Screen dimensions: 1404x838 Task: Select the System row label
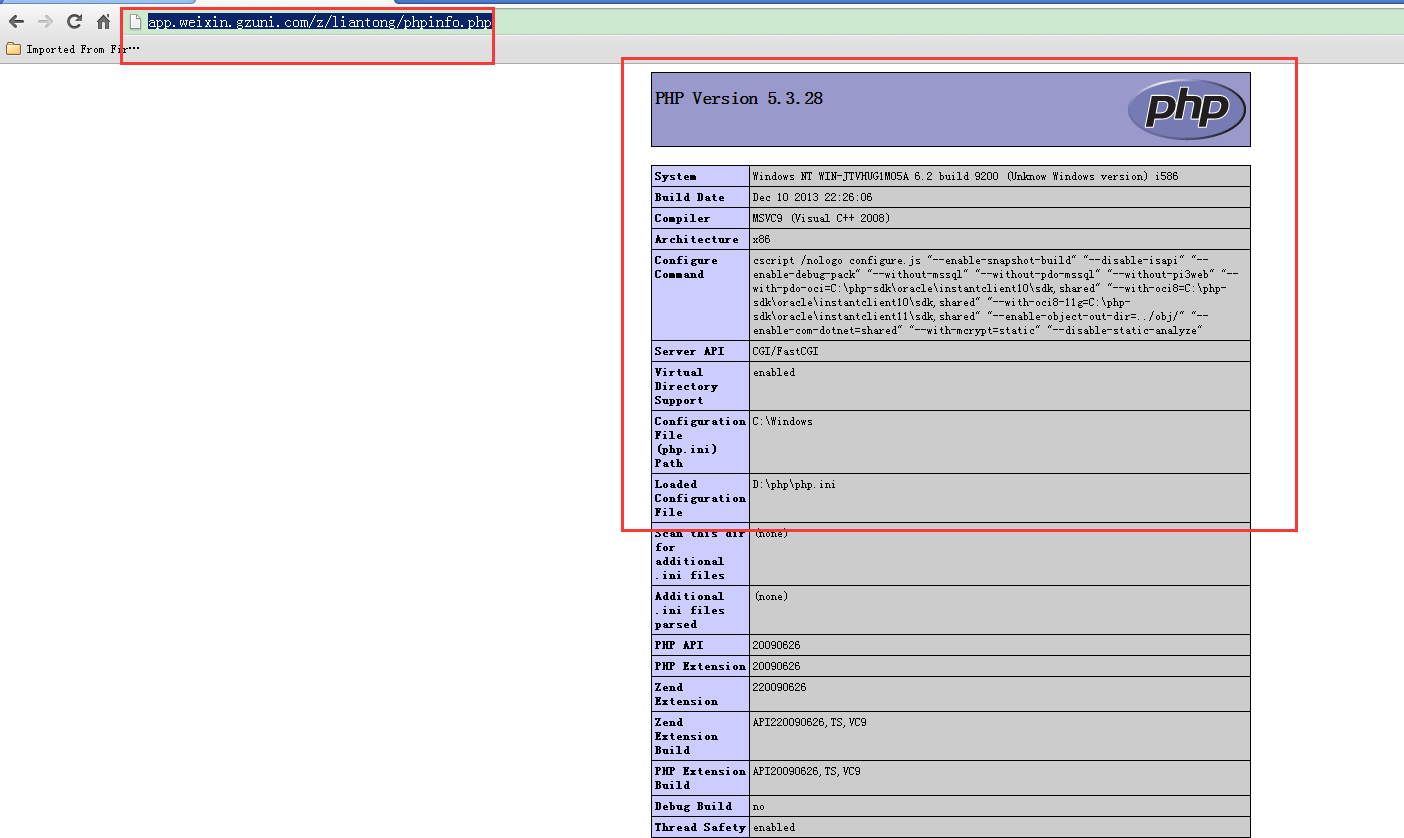676,176
